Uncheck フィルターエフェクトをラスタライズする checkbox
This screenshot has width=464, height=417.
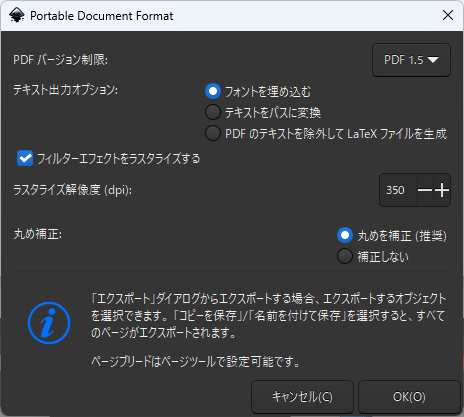25,158
